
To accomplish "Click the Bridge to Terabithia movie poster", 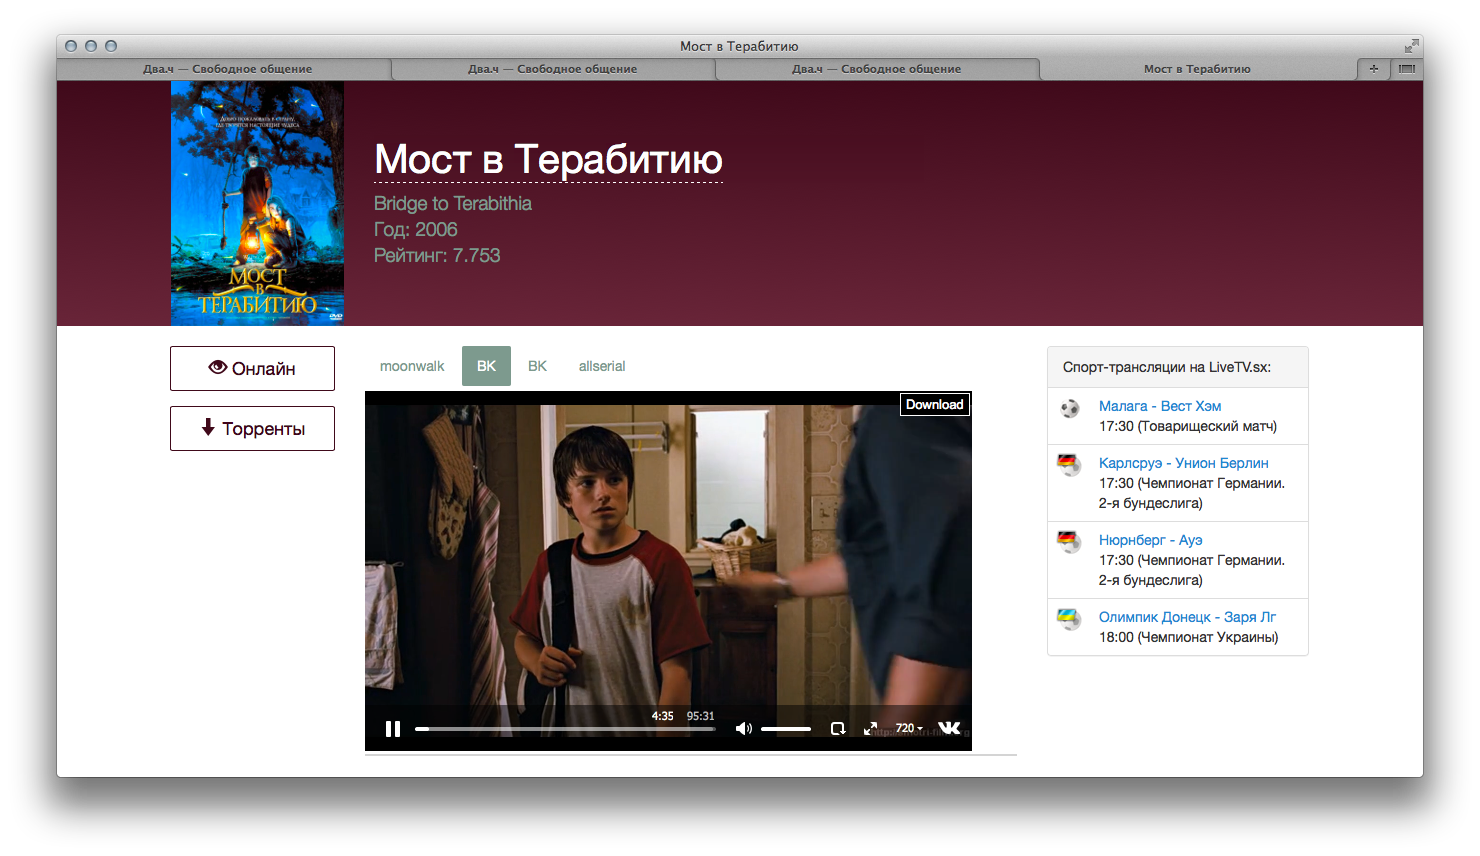I will [x=257, y=203].
